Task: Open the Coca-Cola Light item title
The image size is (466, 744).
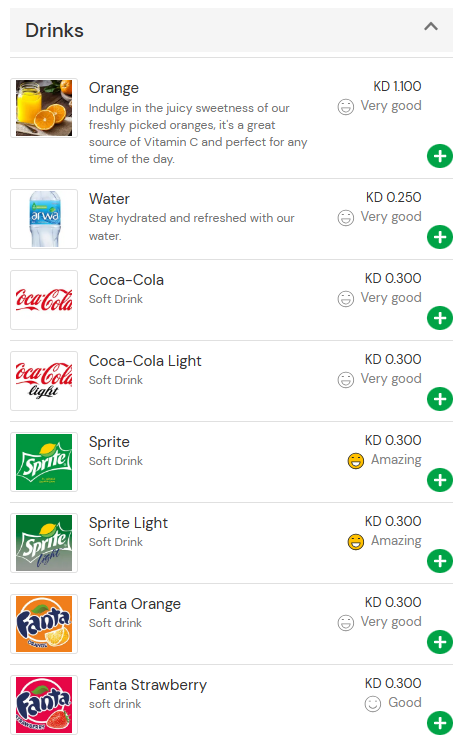Action: coord(145,361)
